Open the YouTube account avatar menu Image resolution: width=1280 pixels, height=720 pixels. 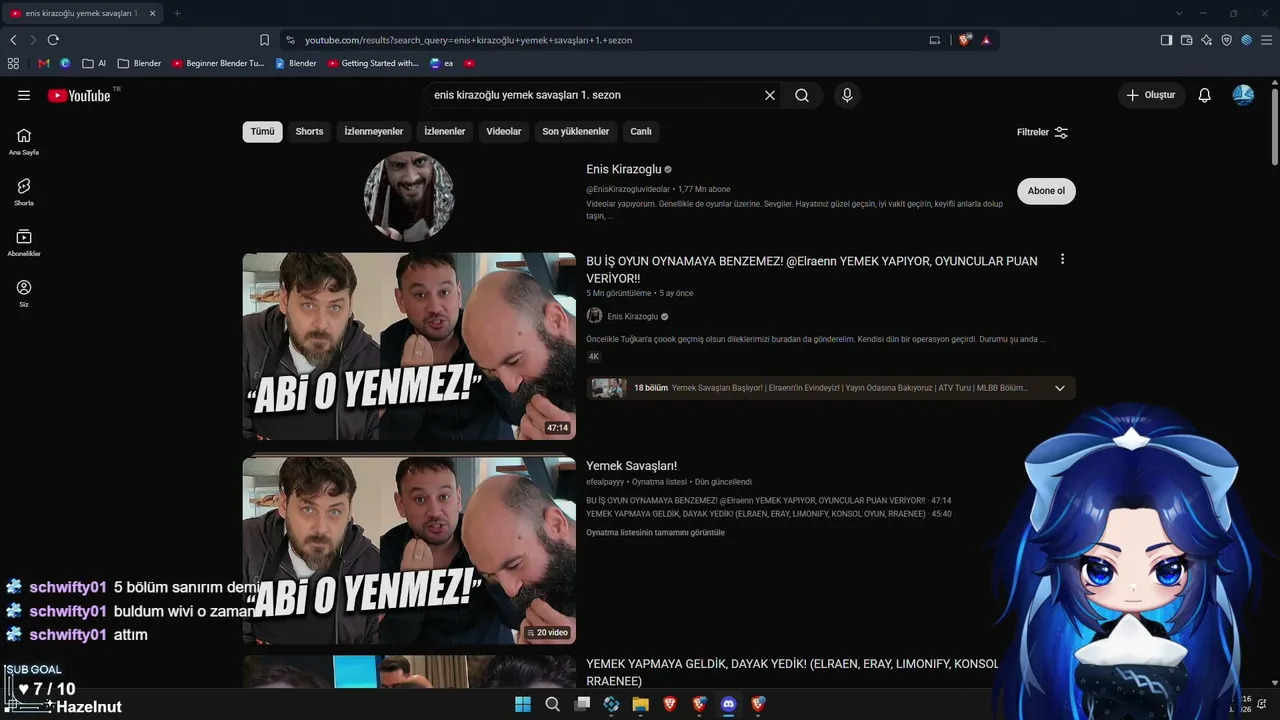(x=1243, y=95)
